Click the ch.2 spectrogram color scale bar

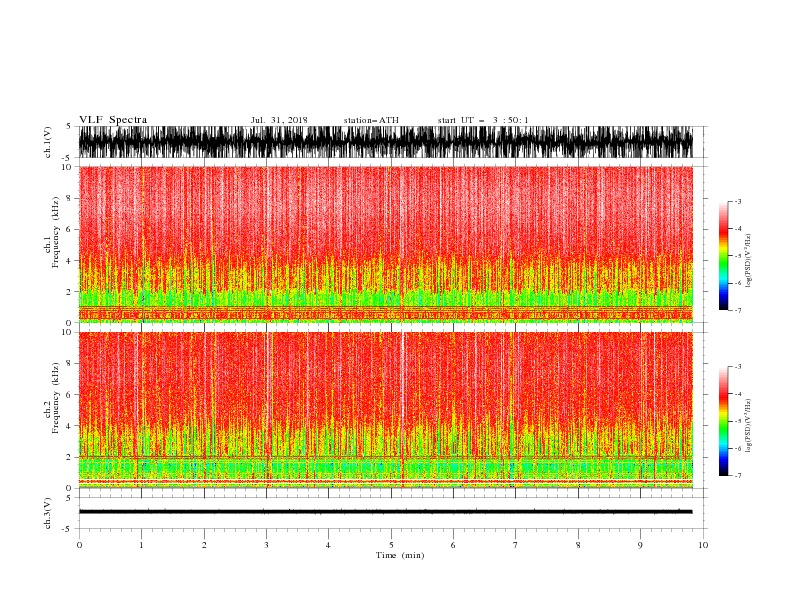(723, 421)
